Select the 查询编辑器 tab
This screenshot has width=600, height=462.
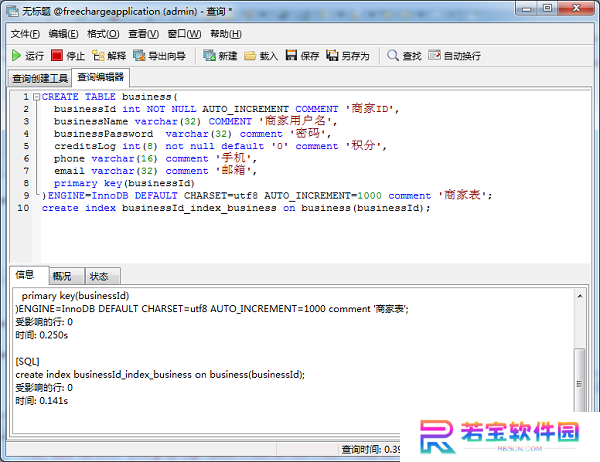click(x=101, y=77)
